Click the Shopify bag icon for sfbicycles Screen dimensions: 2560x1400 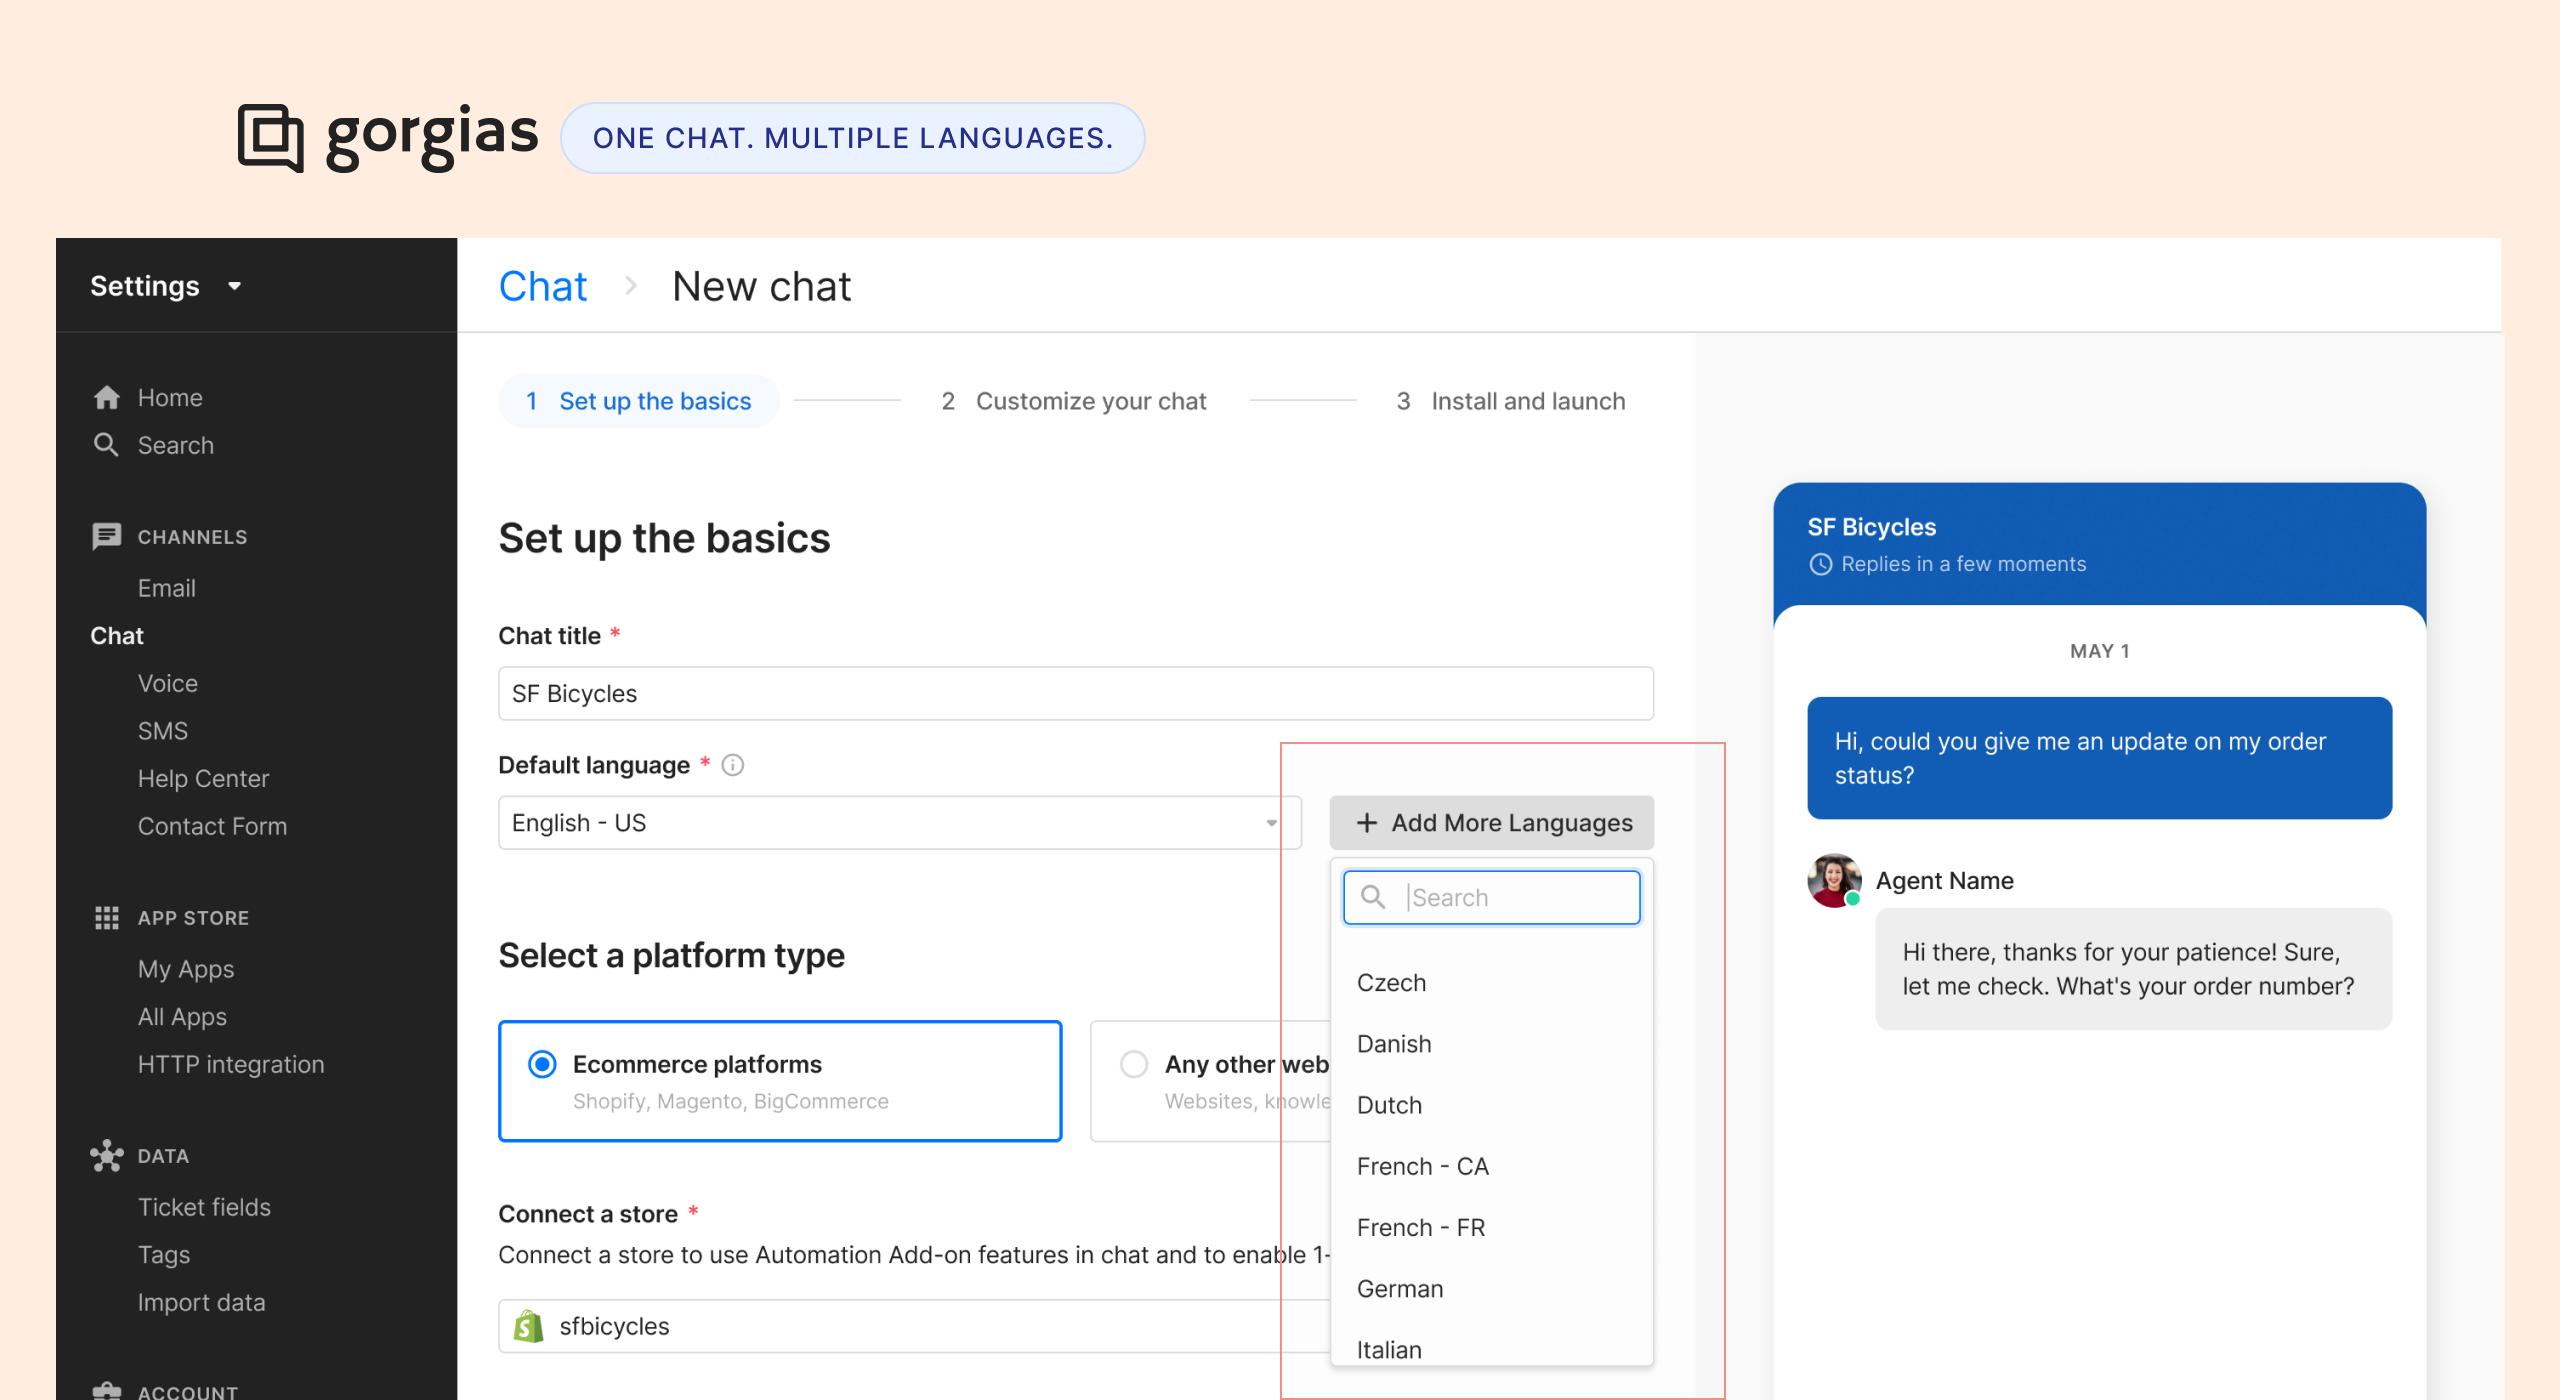pyautogui.click(x=528, y=1326)
